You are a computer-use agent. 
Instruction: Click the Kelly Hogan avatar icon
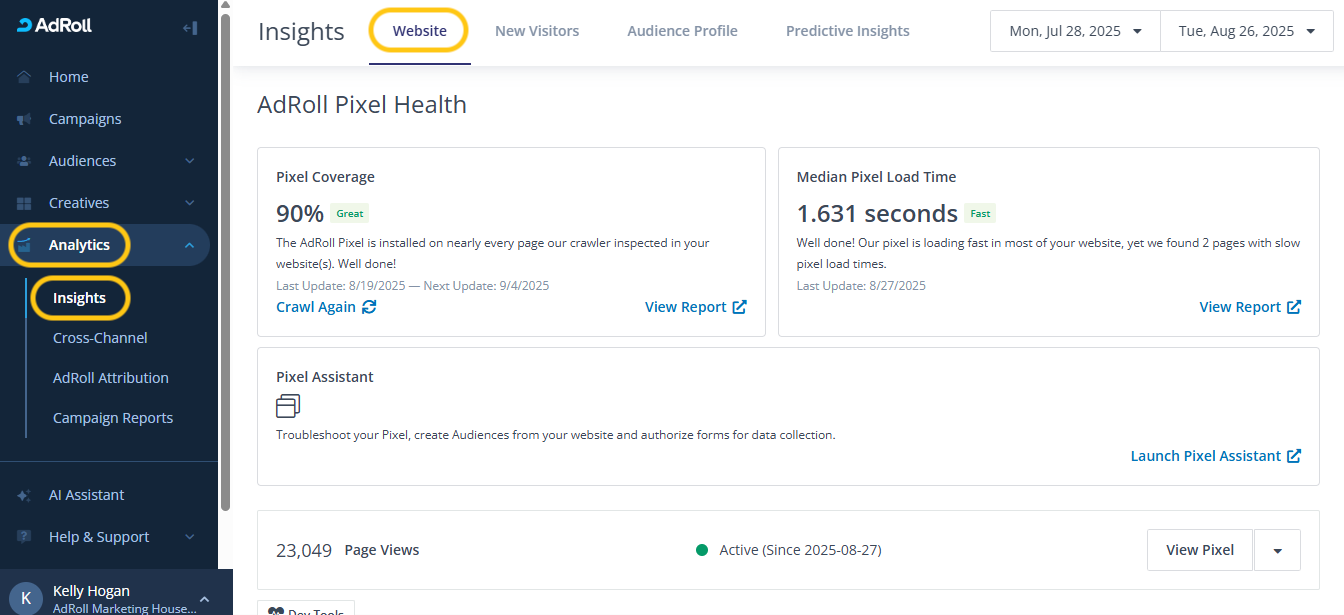coord(26,597)
